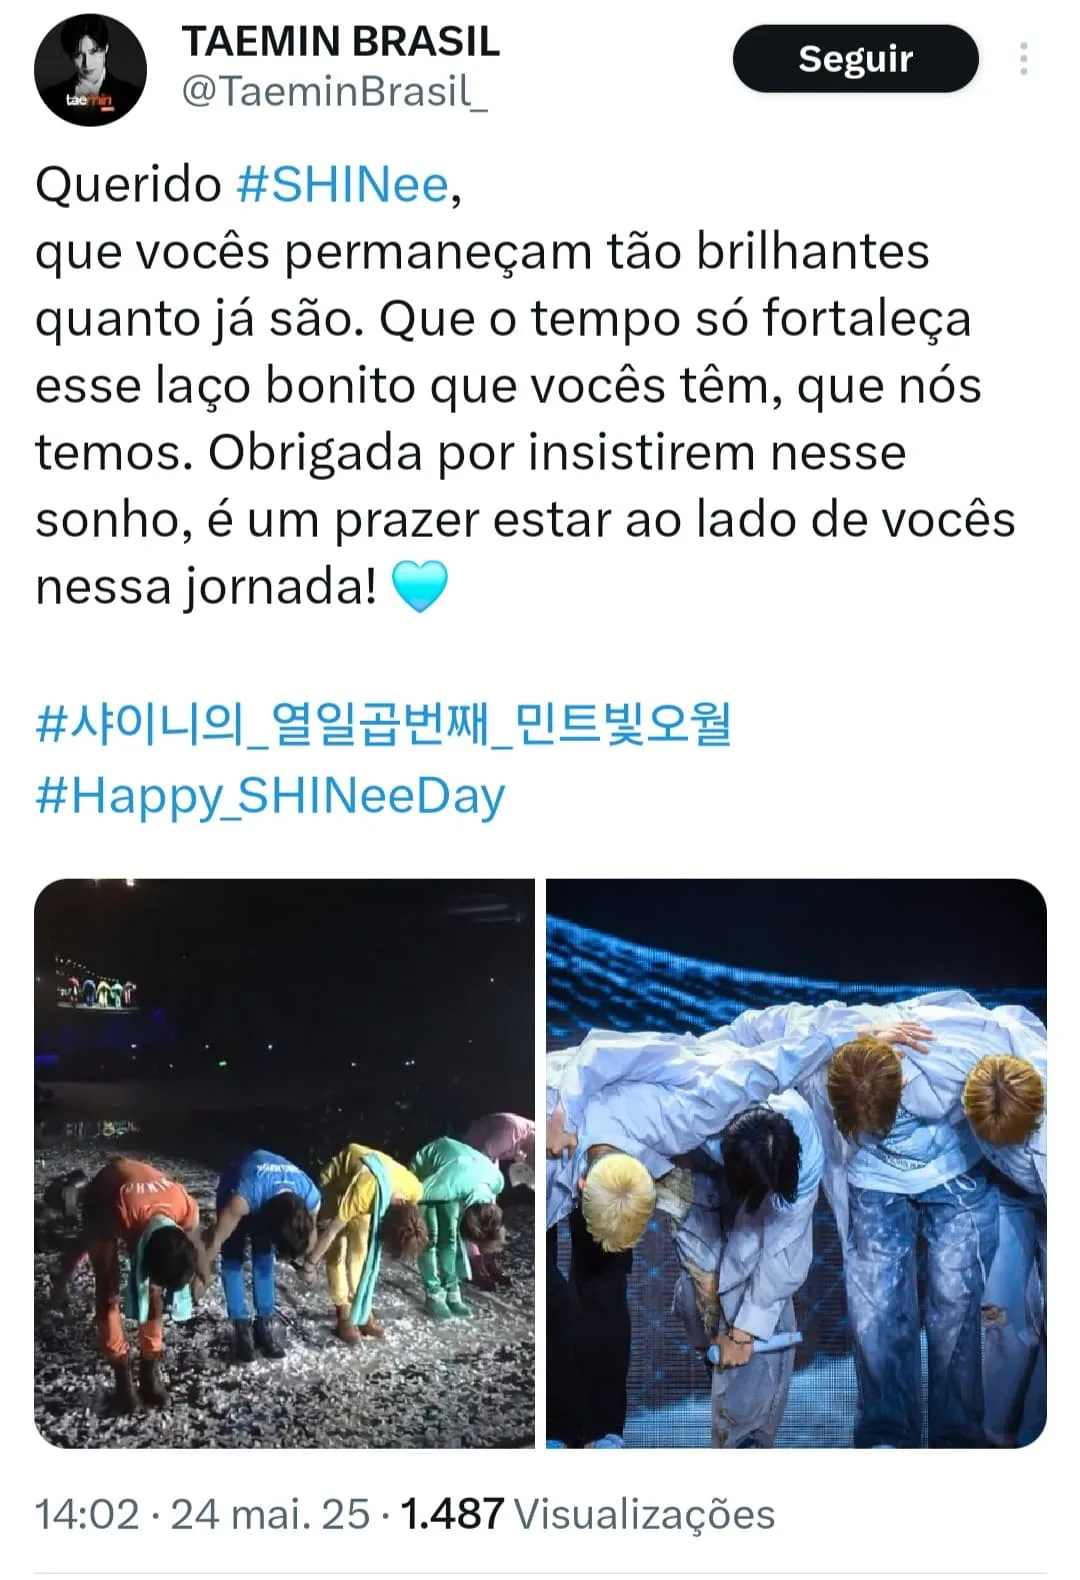Open the TAEMIN BRASIL profile avatar
1080x1580 pixels.
[x=90, y=70]
